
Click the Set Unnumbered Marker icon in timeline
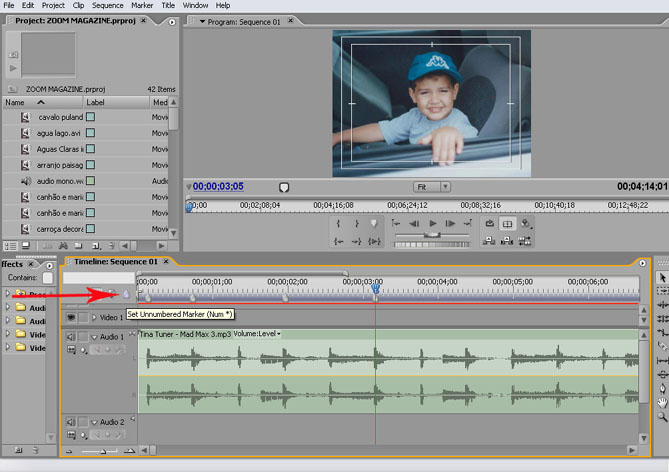[126, 293]
